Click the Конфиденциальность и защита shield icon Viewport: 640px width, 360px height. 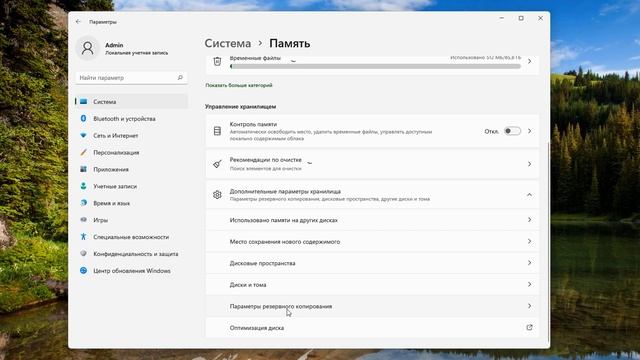pos(83,253)
